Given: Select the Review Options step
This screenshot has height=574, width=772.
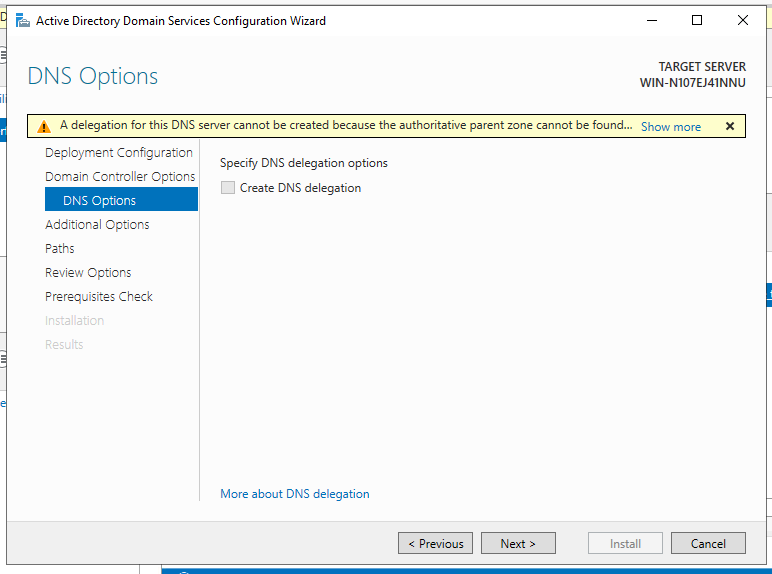Looking at the screenshot, I should [x=88, y=272].
